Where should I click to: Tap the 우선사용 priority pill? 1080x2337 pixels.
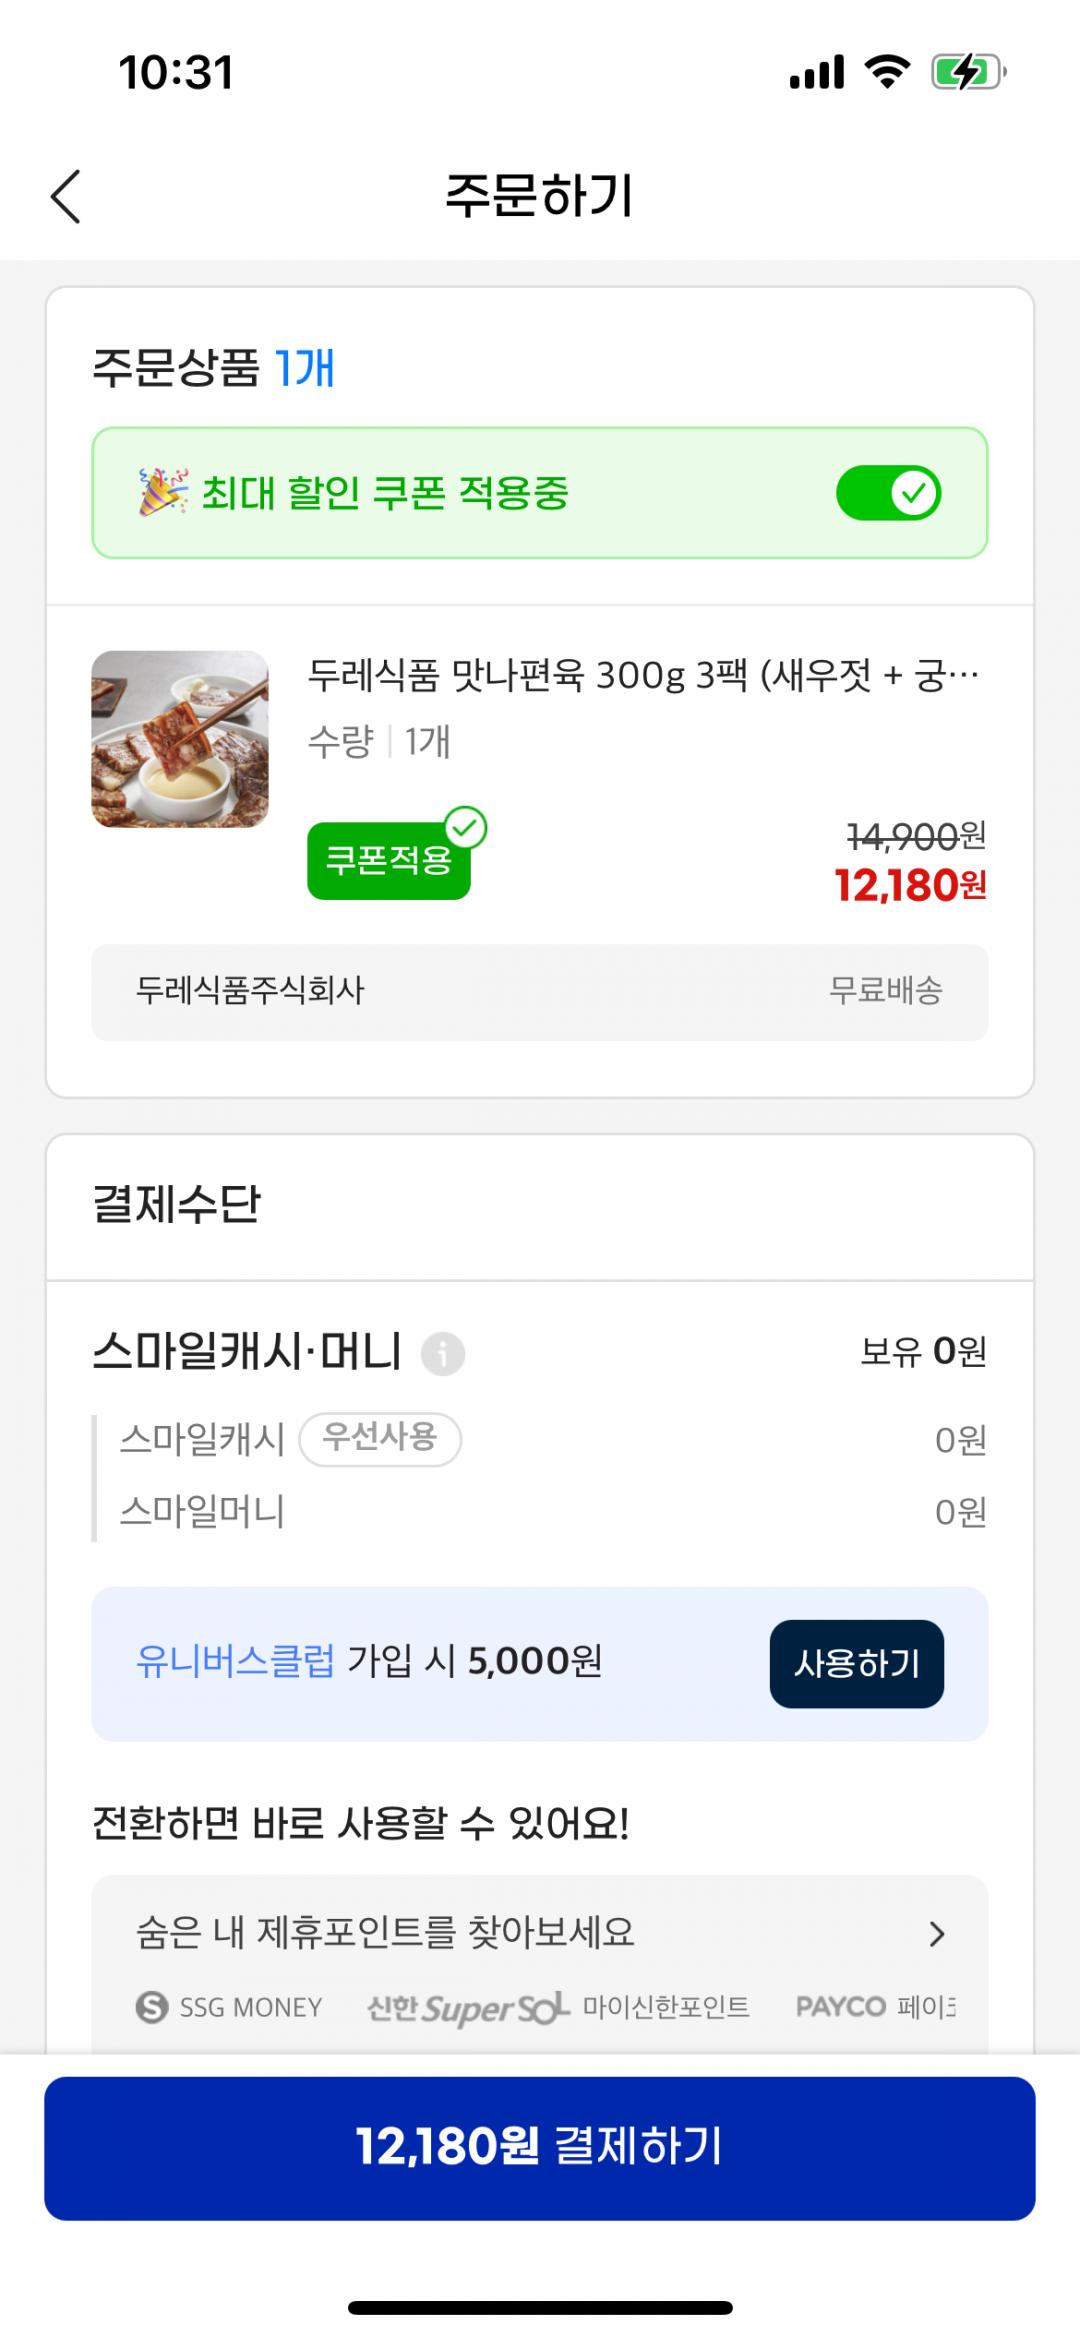coord(380,1439)
